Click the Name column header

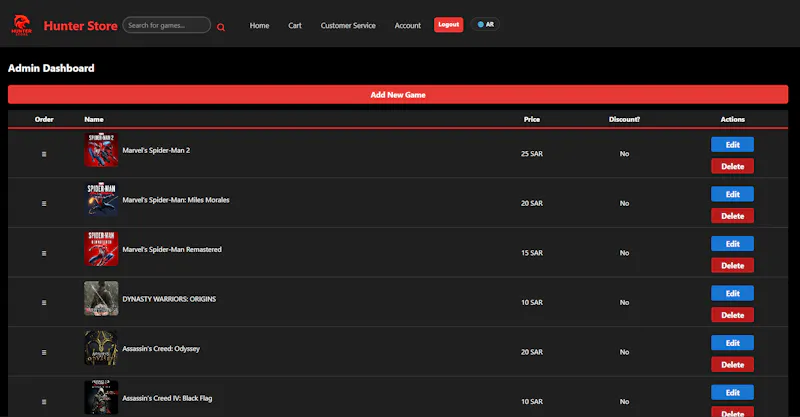click(x=94, y=119)
